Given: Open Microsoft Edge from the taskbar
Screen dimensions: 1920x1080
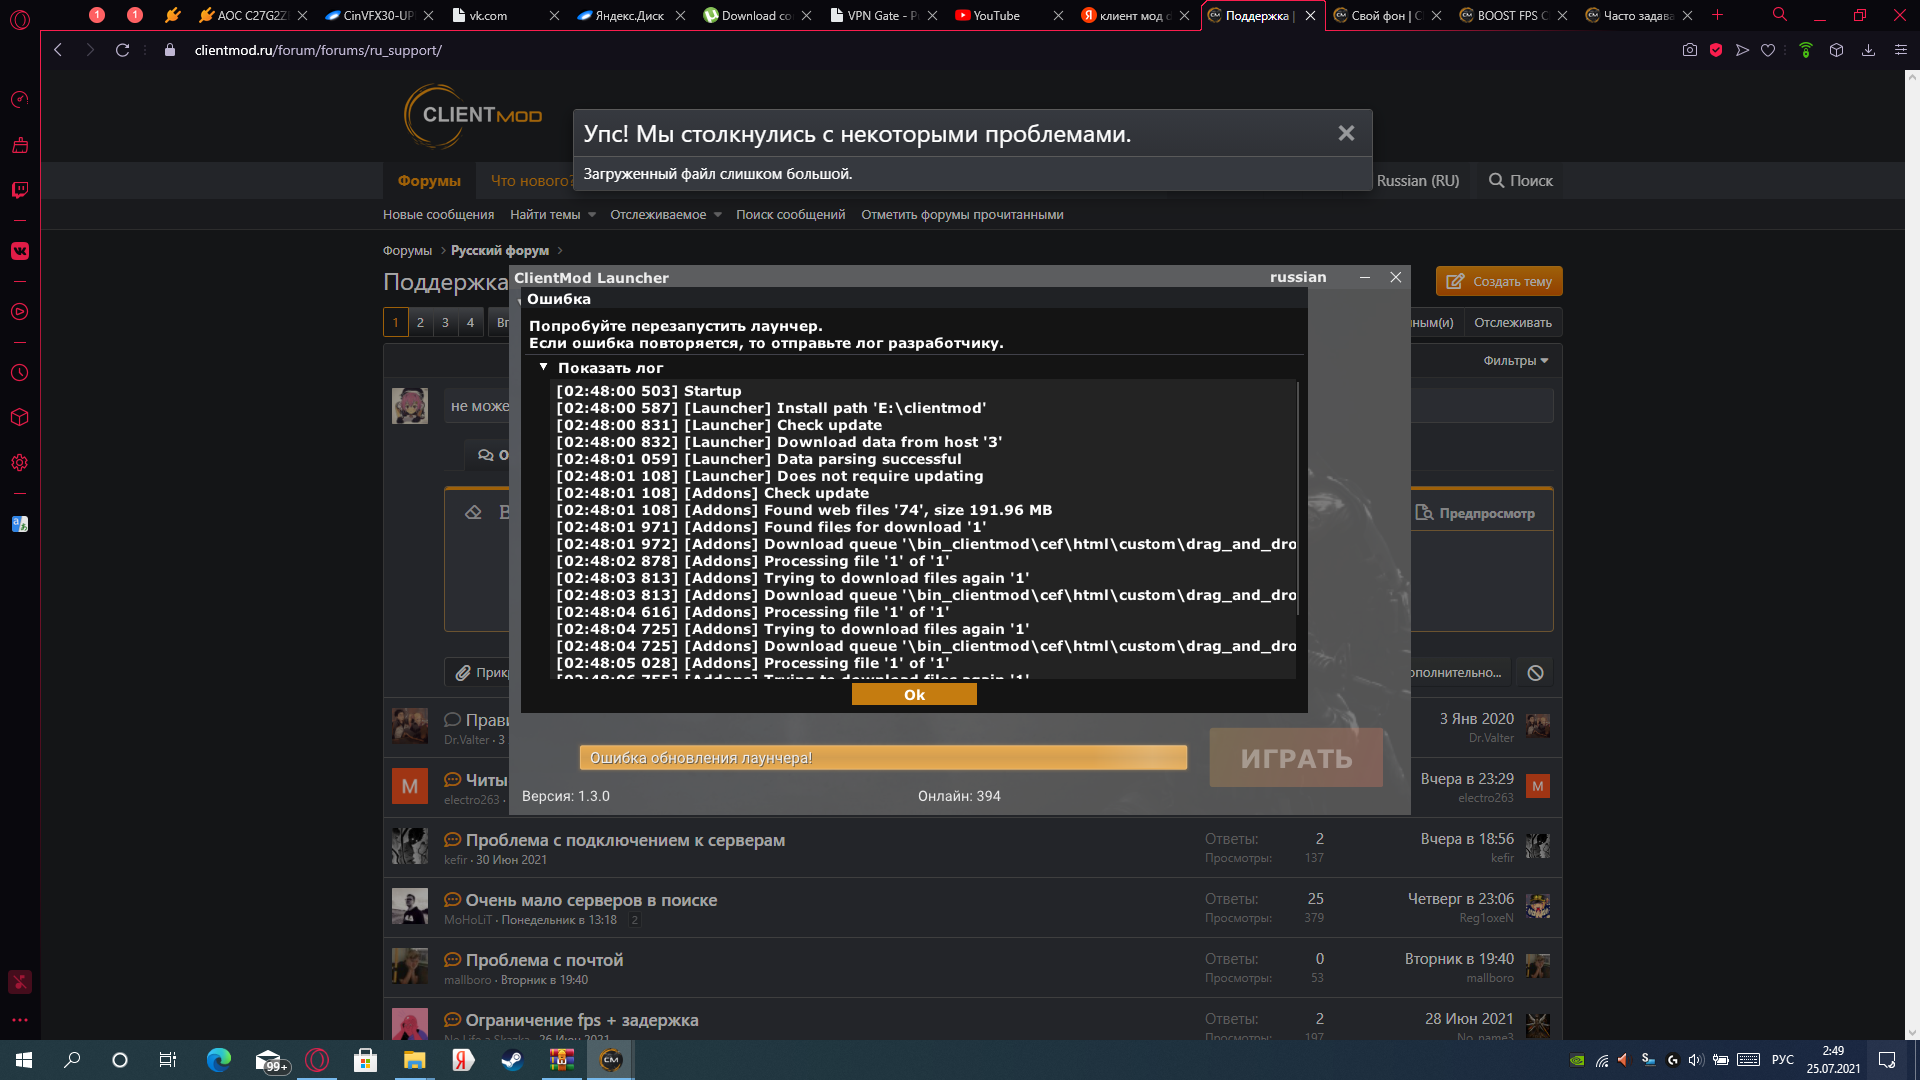Looking at the screenshot, I should (219, 1060).
